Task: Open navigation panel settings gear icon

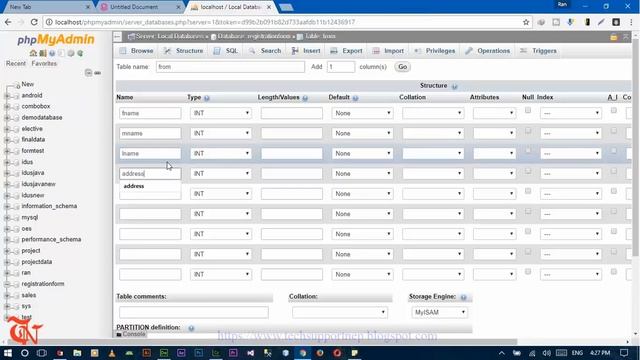Action: (x=71, y=53)
